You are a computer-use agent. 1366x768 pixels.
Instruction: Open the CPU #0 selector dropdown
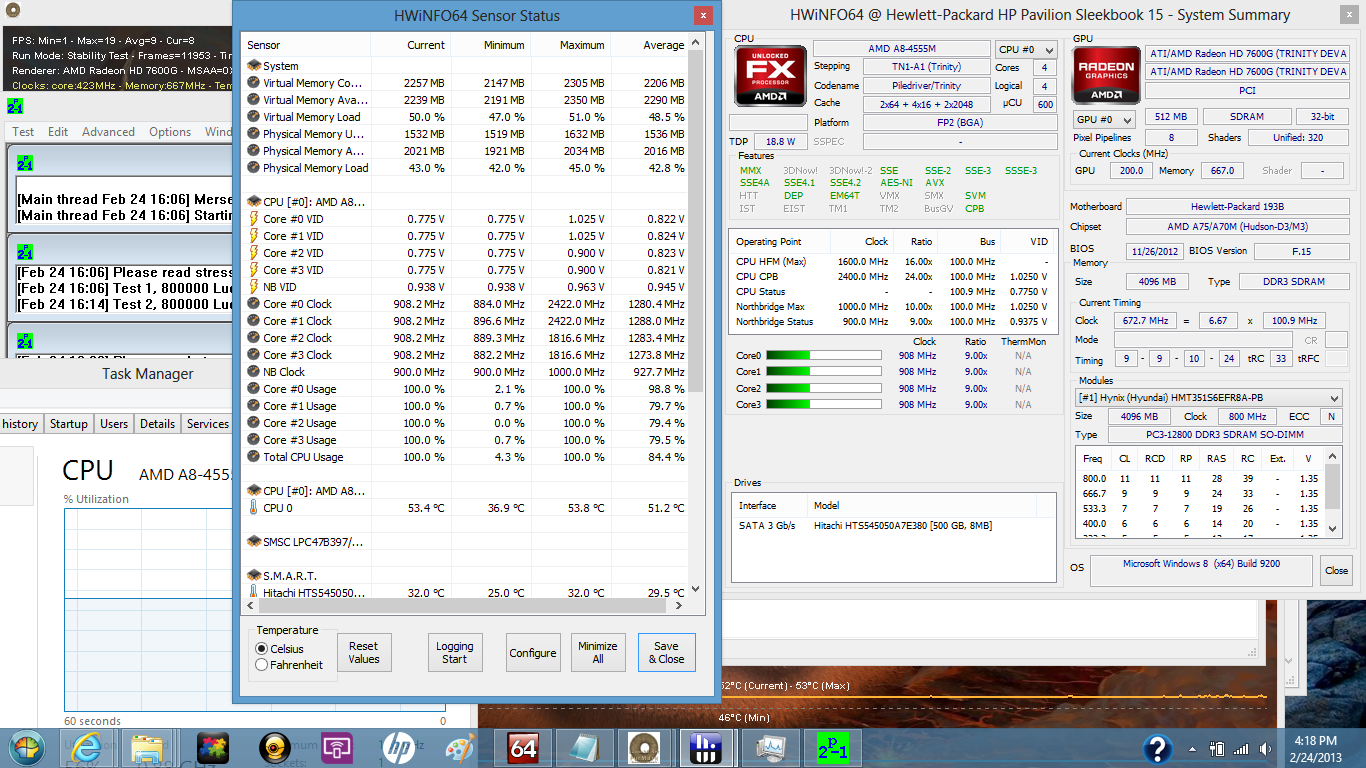coord(1026,49)
